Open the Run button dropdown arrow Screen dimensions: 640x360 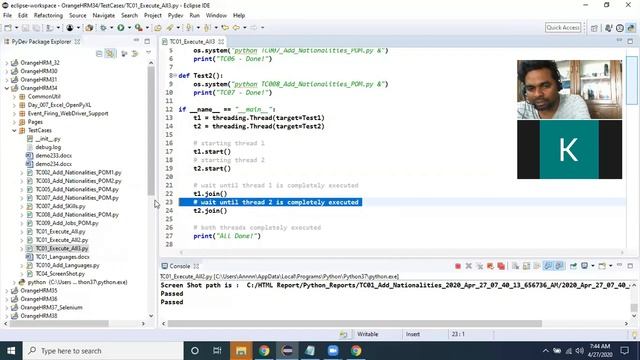pos(129,28)
